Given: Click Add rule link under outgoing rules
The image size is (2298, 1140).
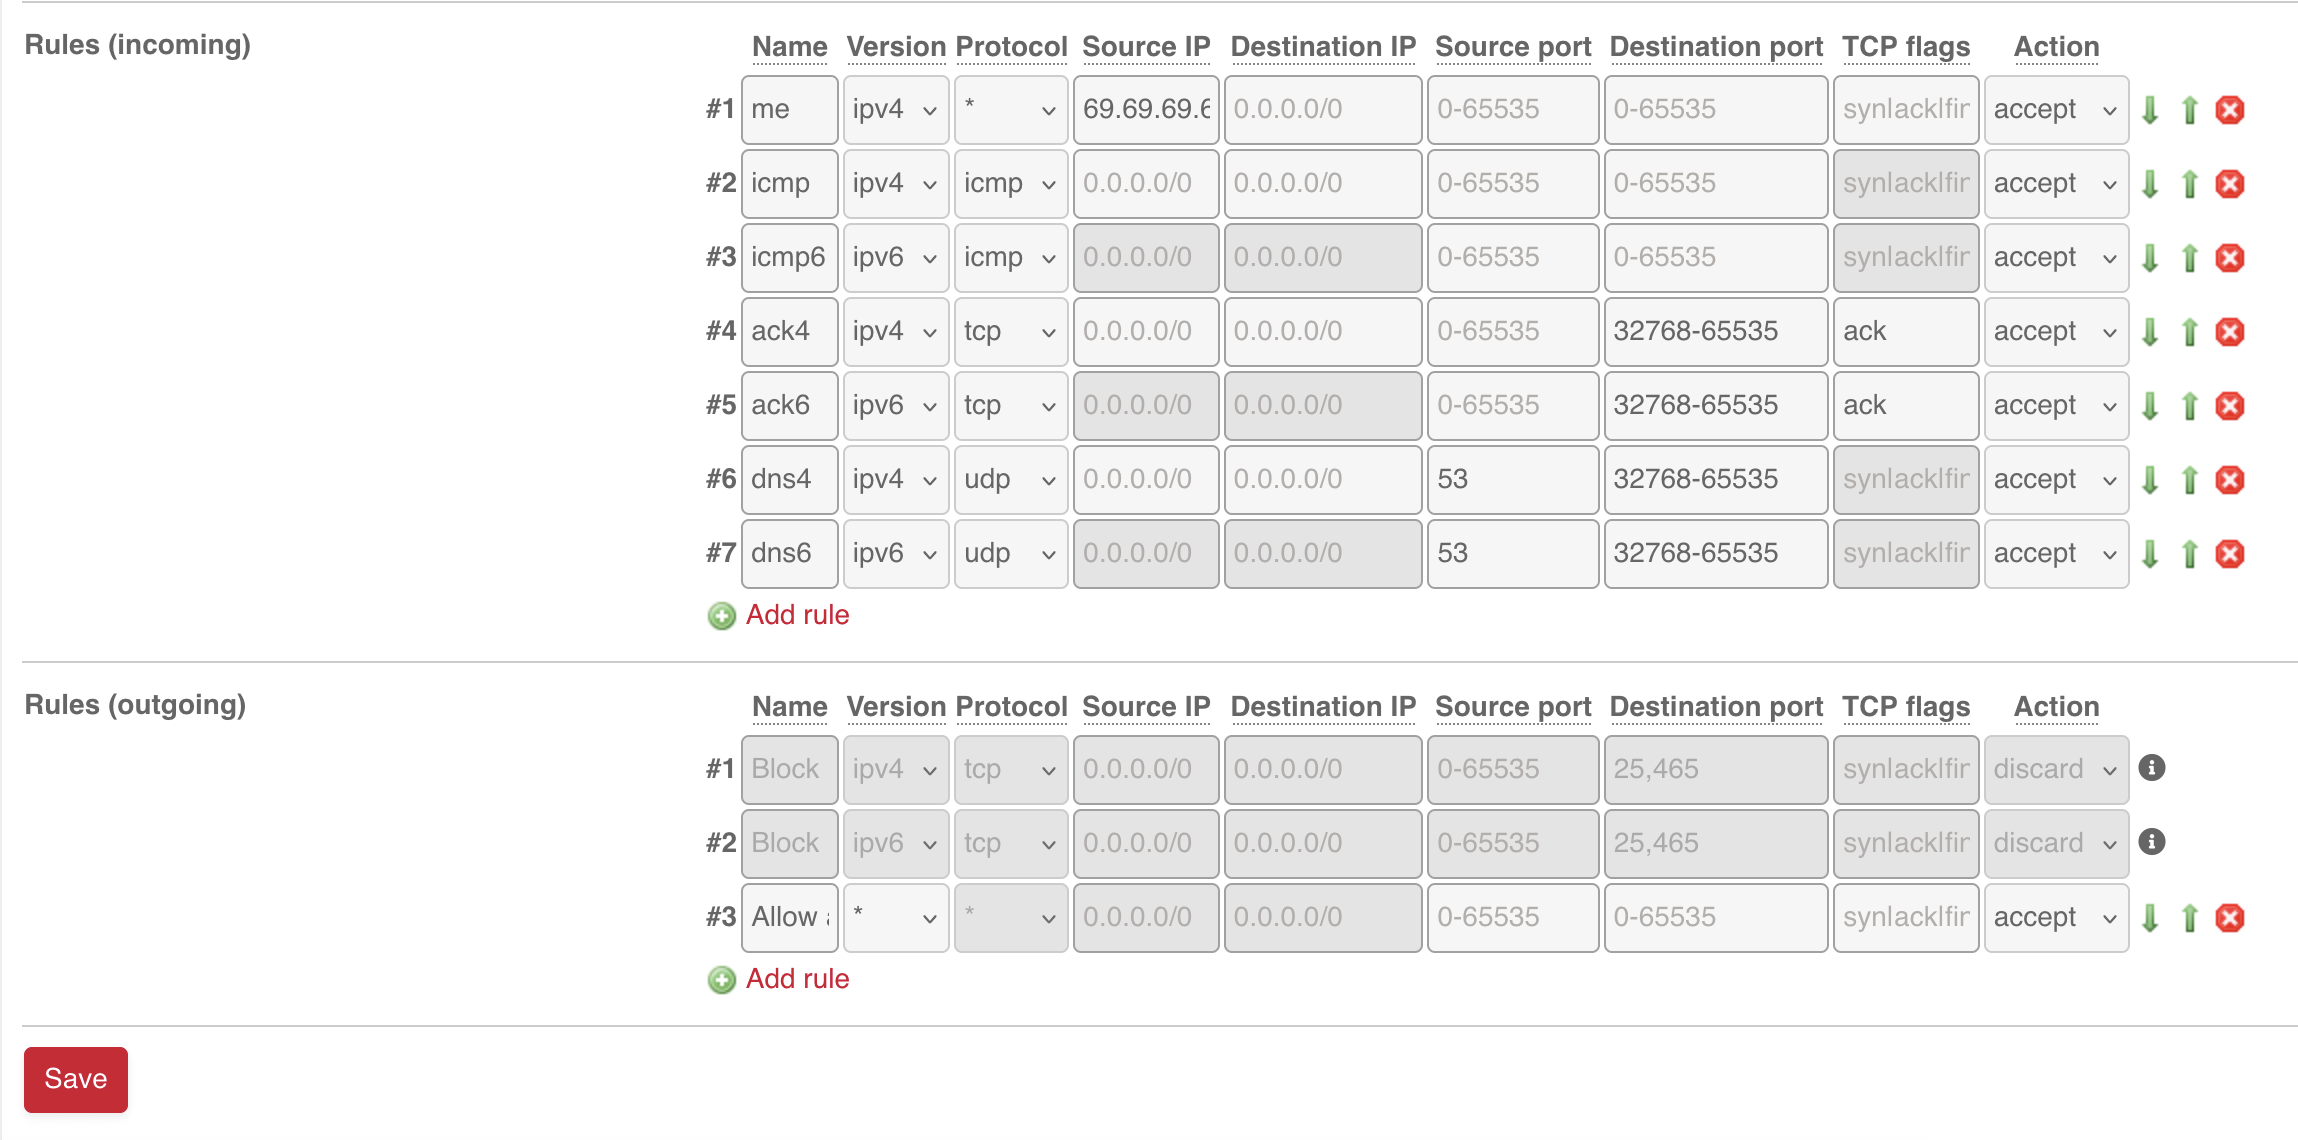Looking at the screenshot, I should click(797, 979).
